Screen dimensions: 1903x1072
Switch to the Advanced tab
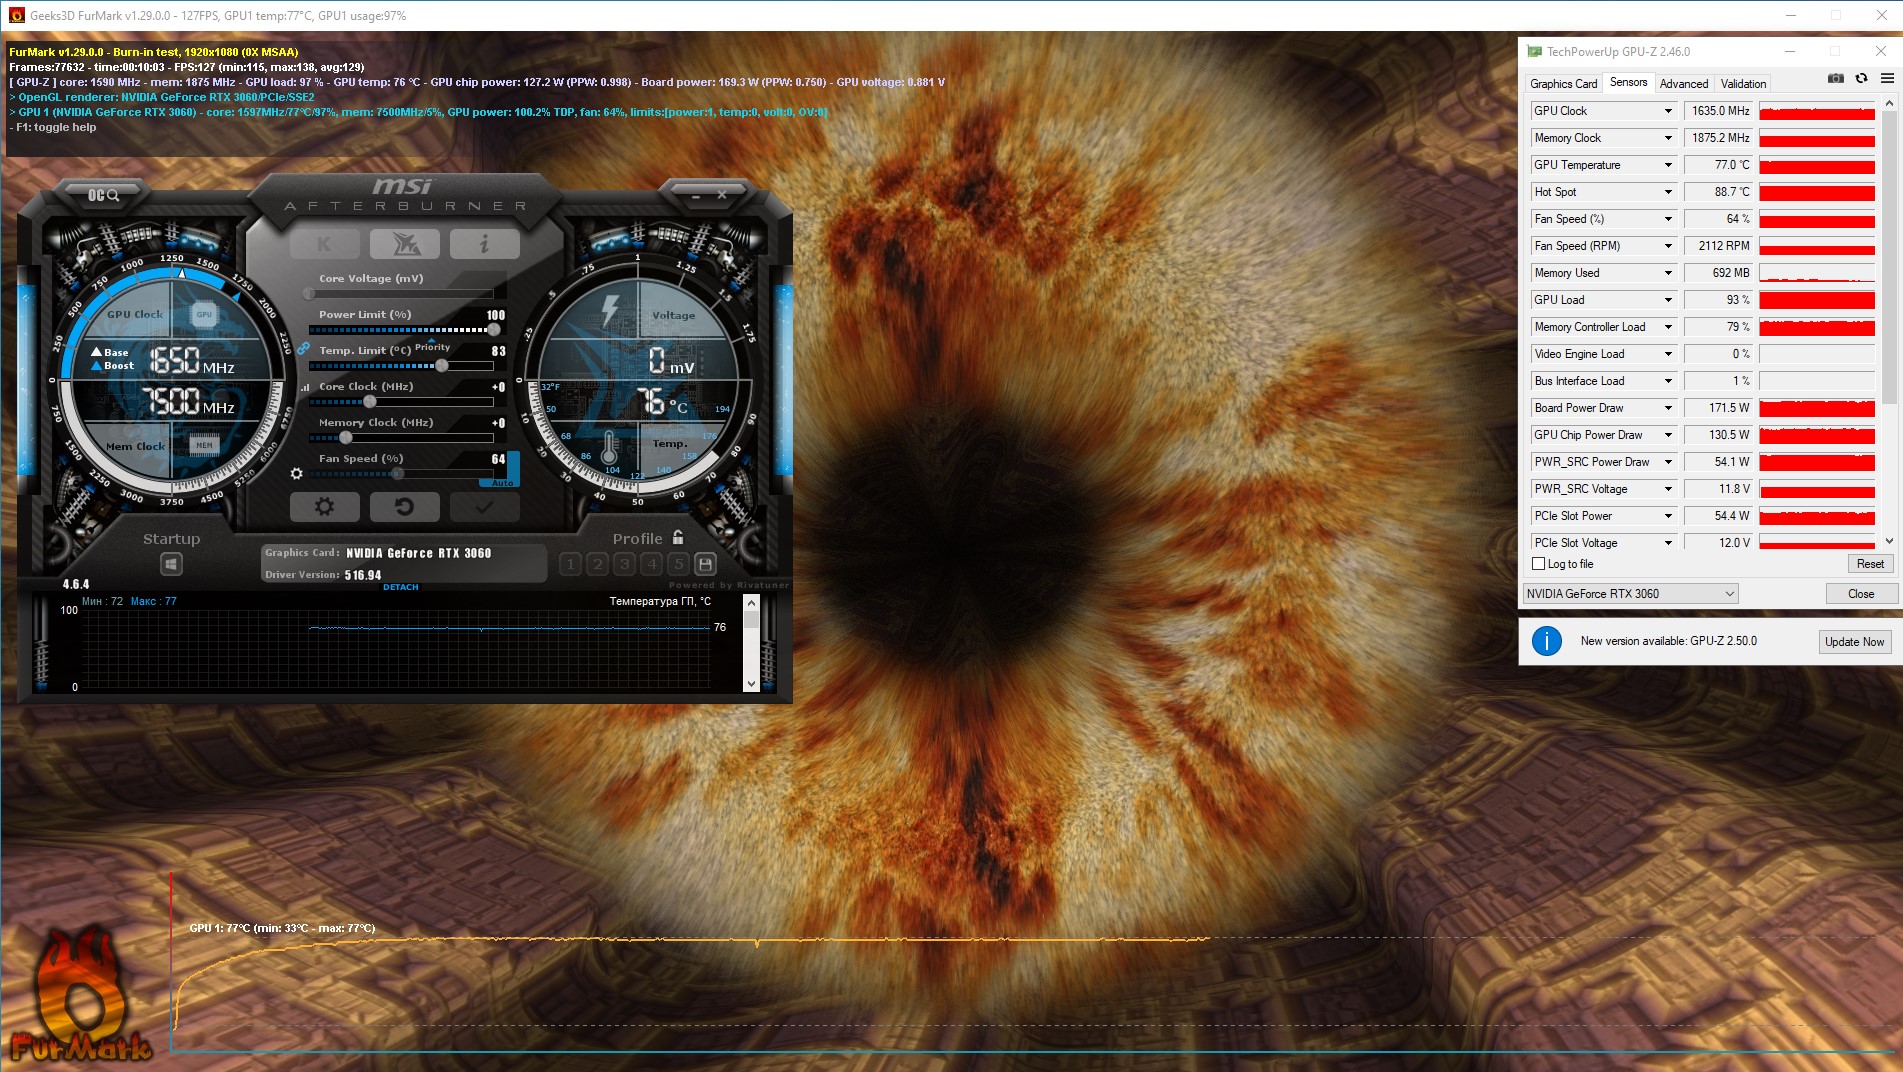1684,84
